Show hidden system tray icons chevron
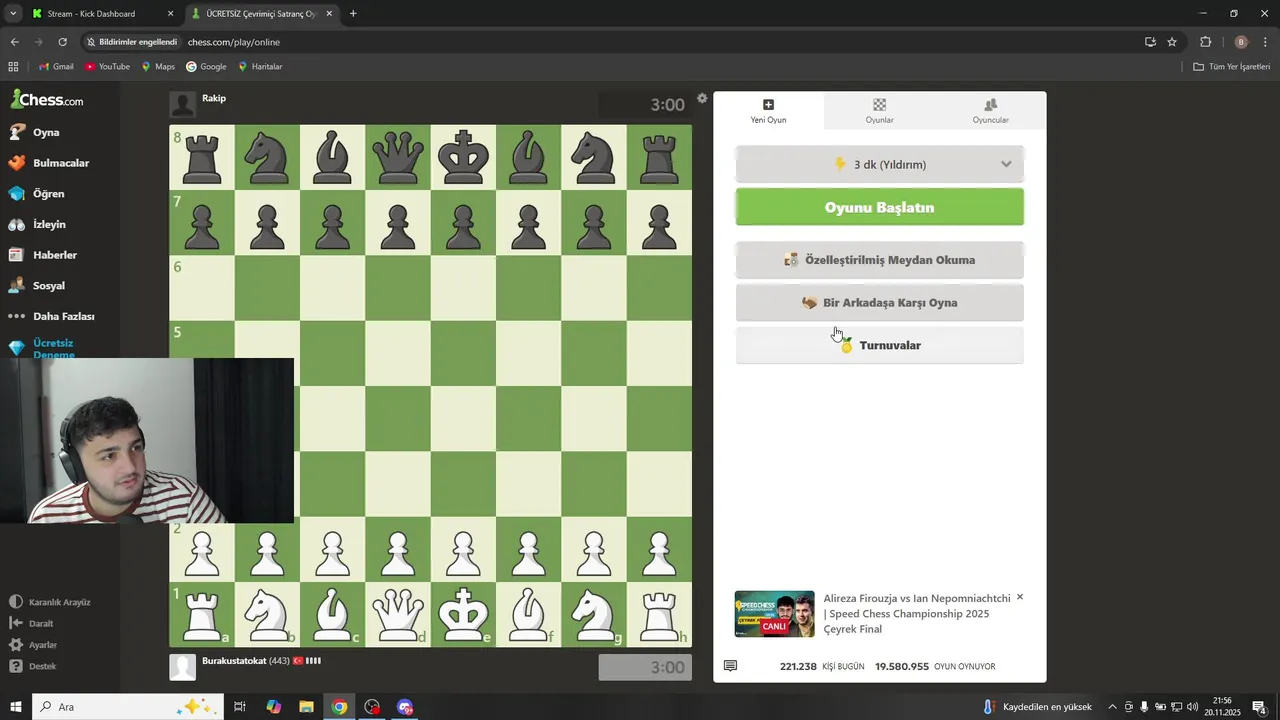This screenshot has width=1280, height=720. [x=1112, y=707]
